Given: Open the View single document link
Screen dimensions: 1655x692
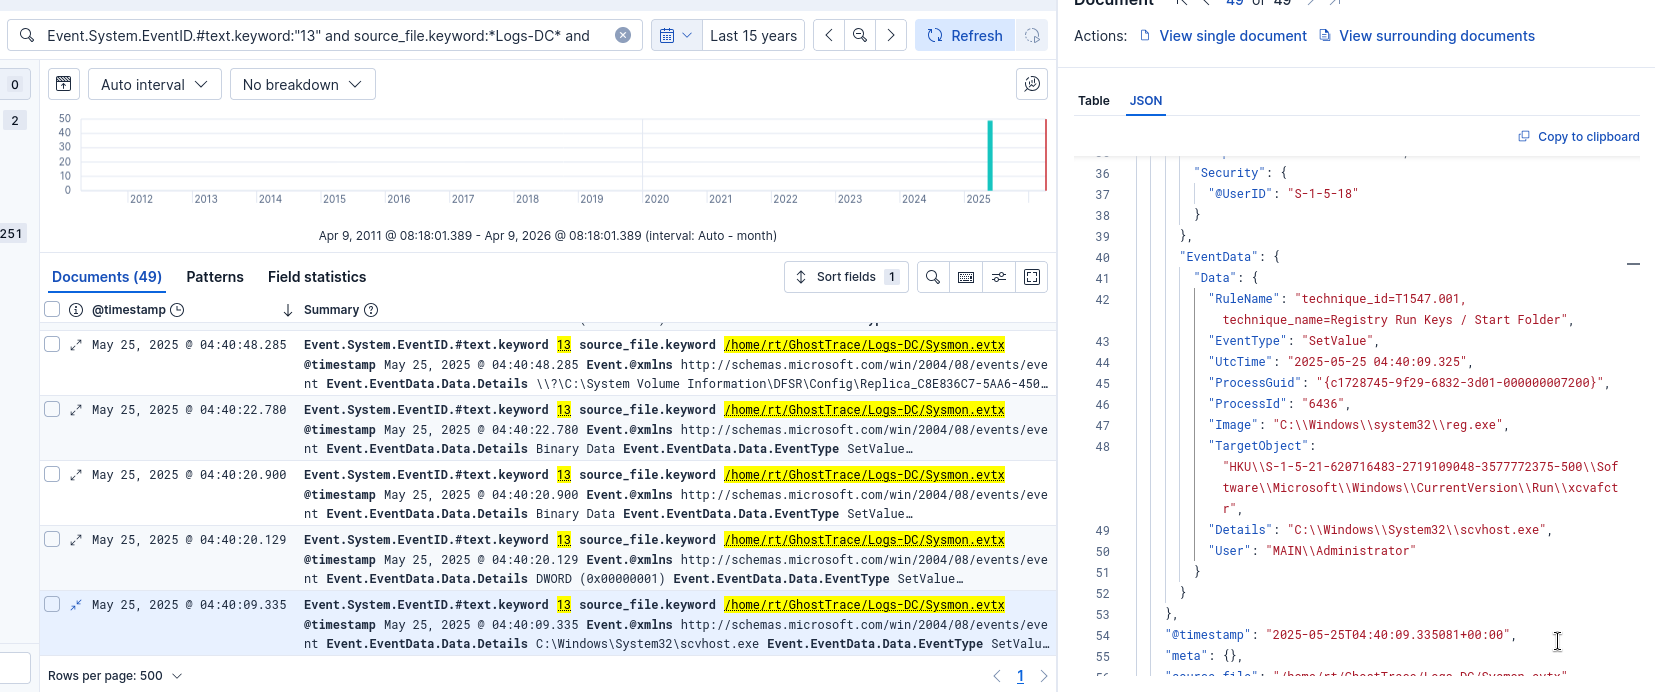Looking at the screenshot, I should (1233, 36).
